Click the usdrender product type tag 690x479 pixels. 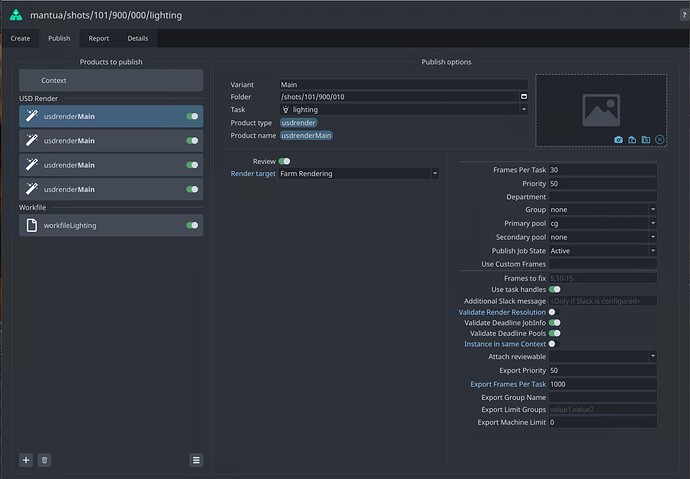click(298, 123)
